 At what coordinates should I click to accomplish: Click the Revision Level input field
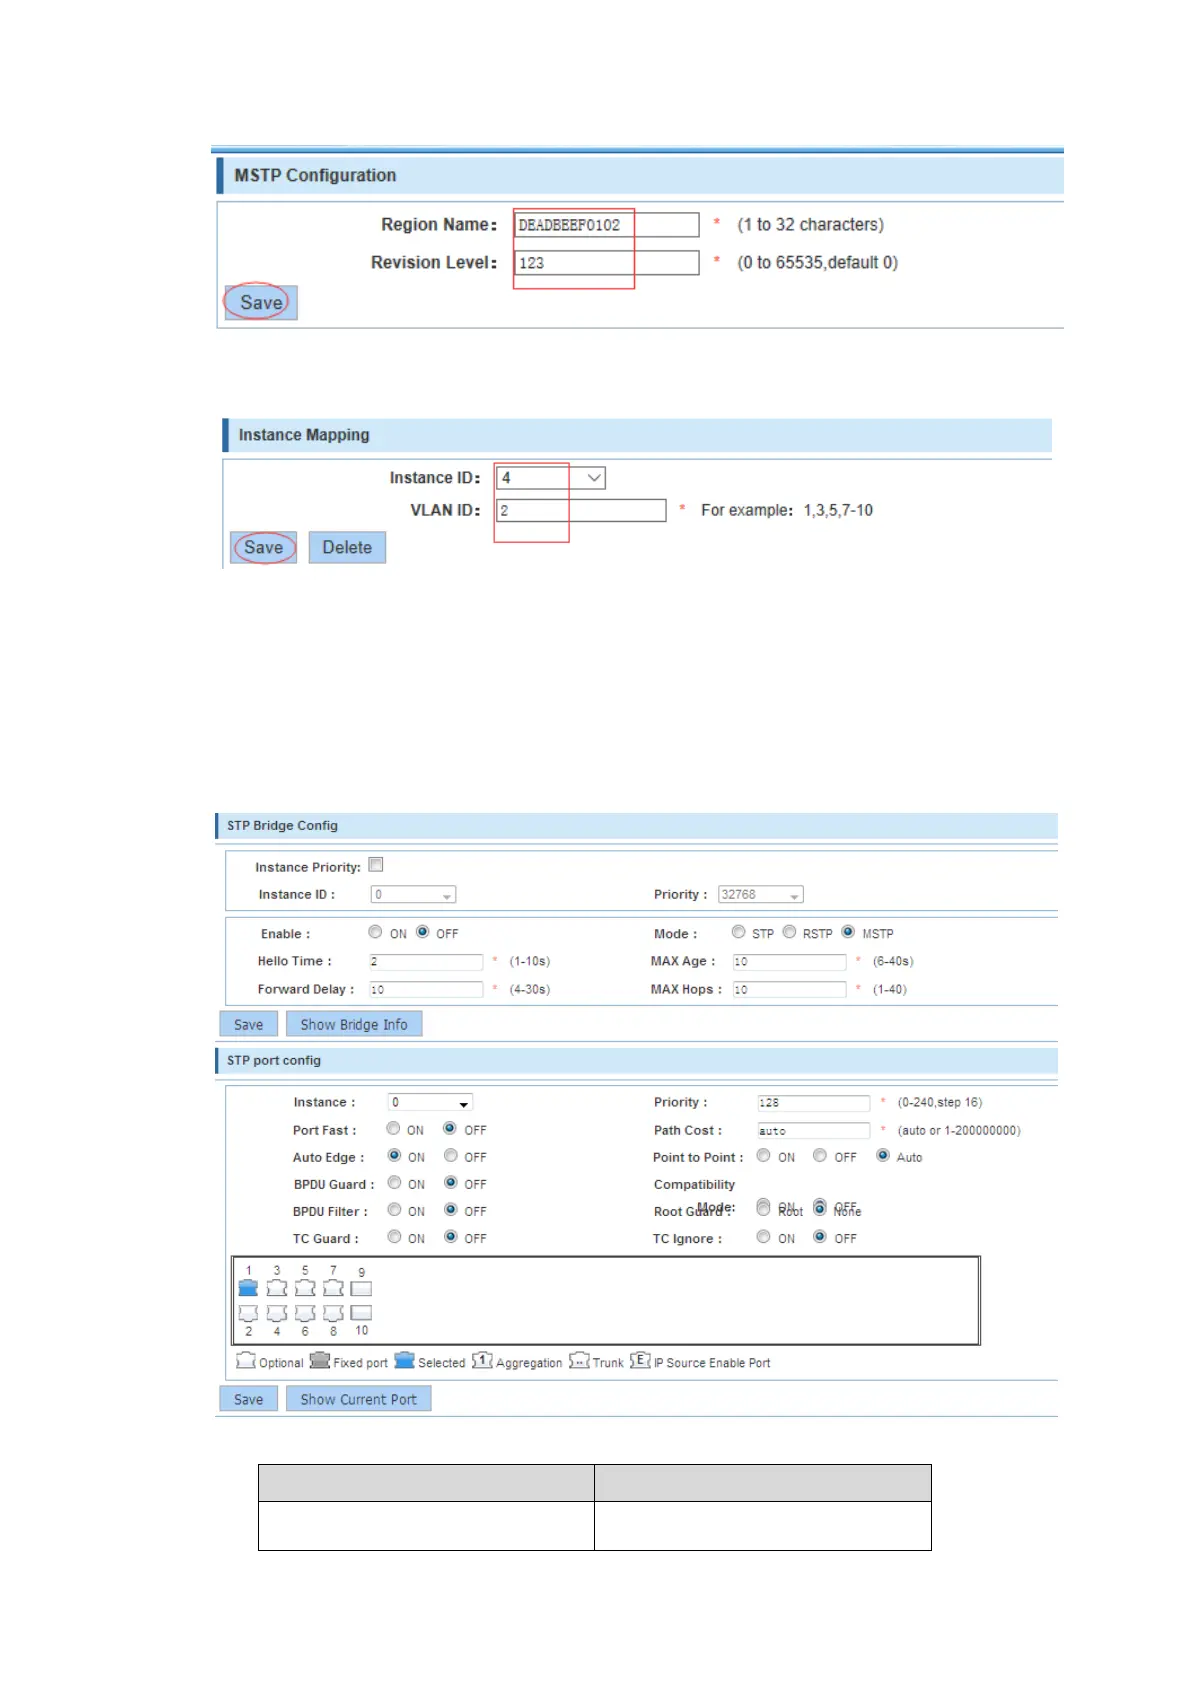607,263
